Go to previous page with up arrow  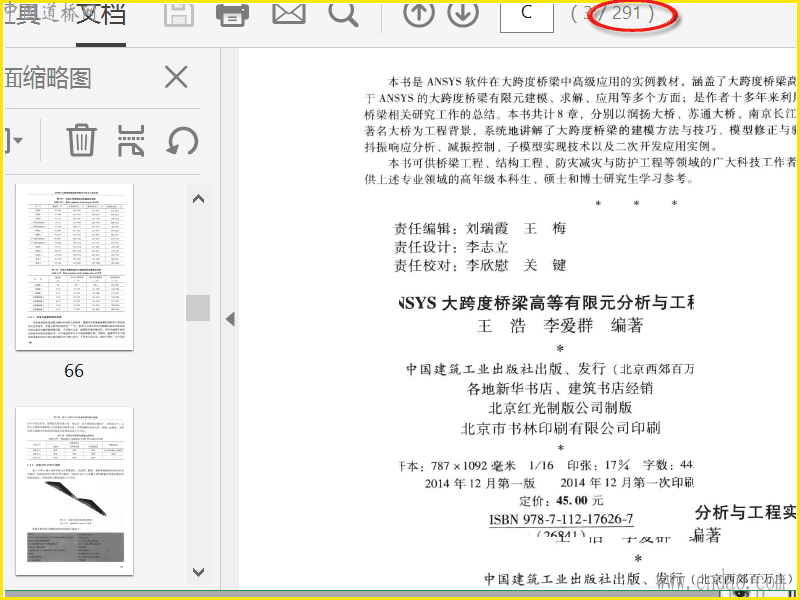pos(419,14)
